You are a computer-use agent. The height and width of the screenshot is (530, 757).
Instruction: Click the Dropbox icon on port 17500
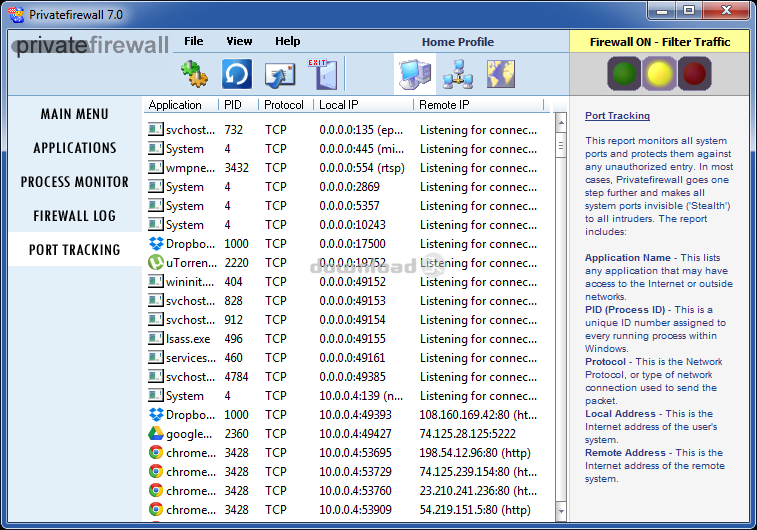(x=156, y=244)
